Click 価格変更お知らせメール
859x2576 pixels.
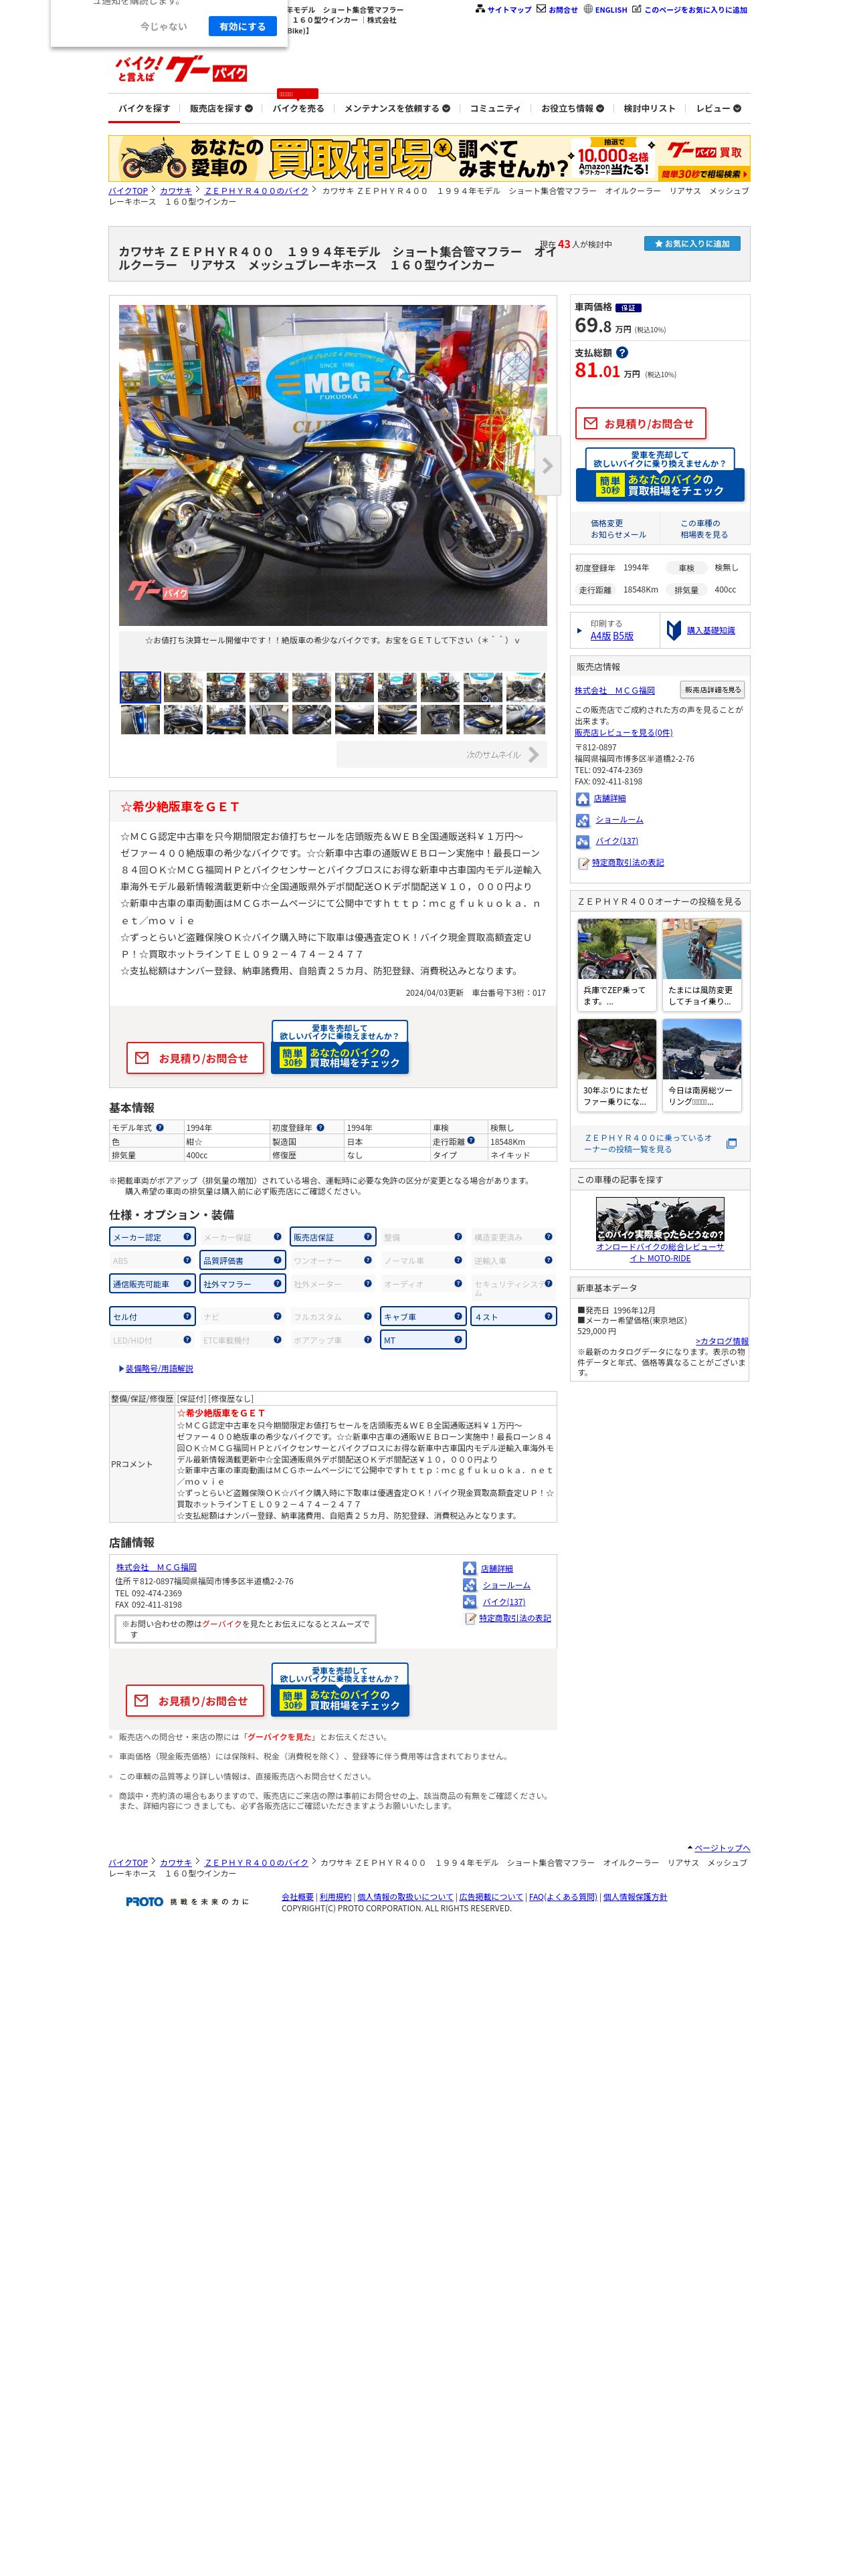(x=617, y=528)
